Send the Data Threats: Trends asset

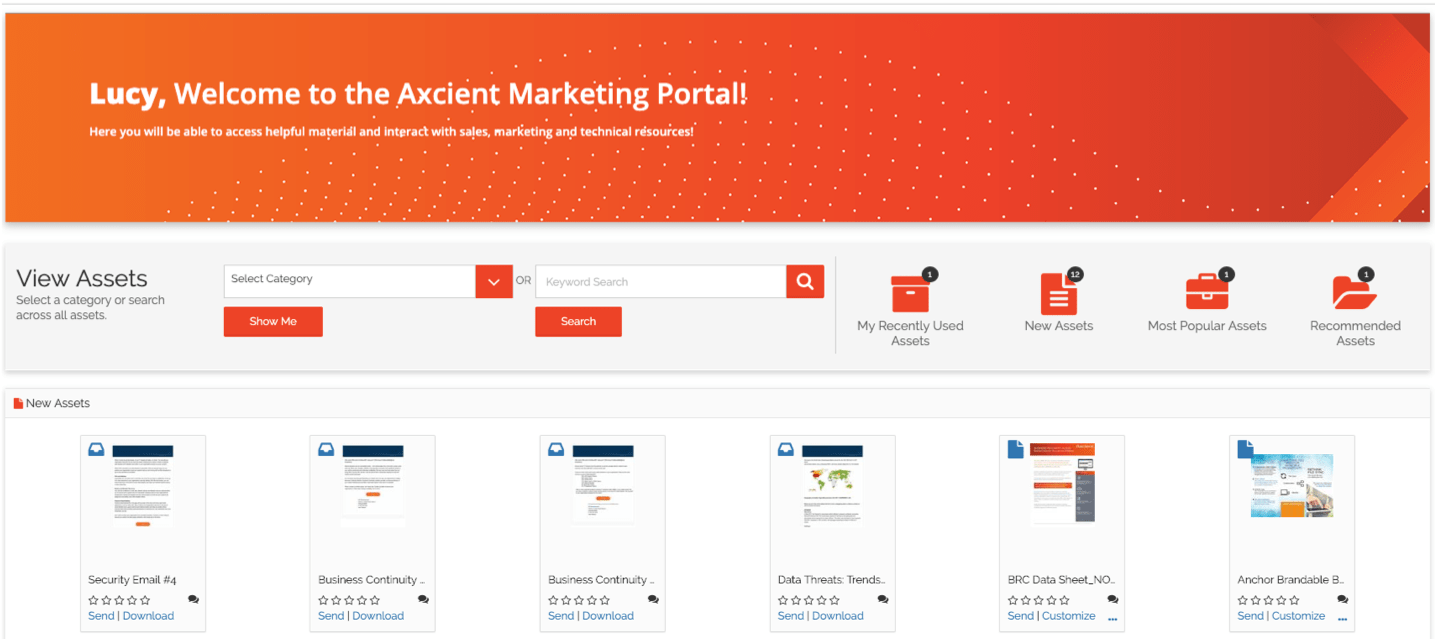790,616
